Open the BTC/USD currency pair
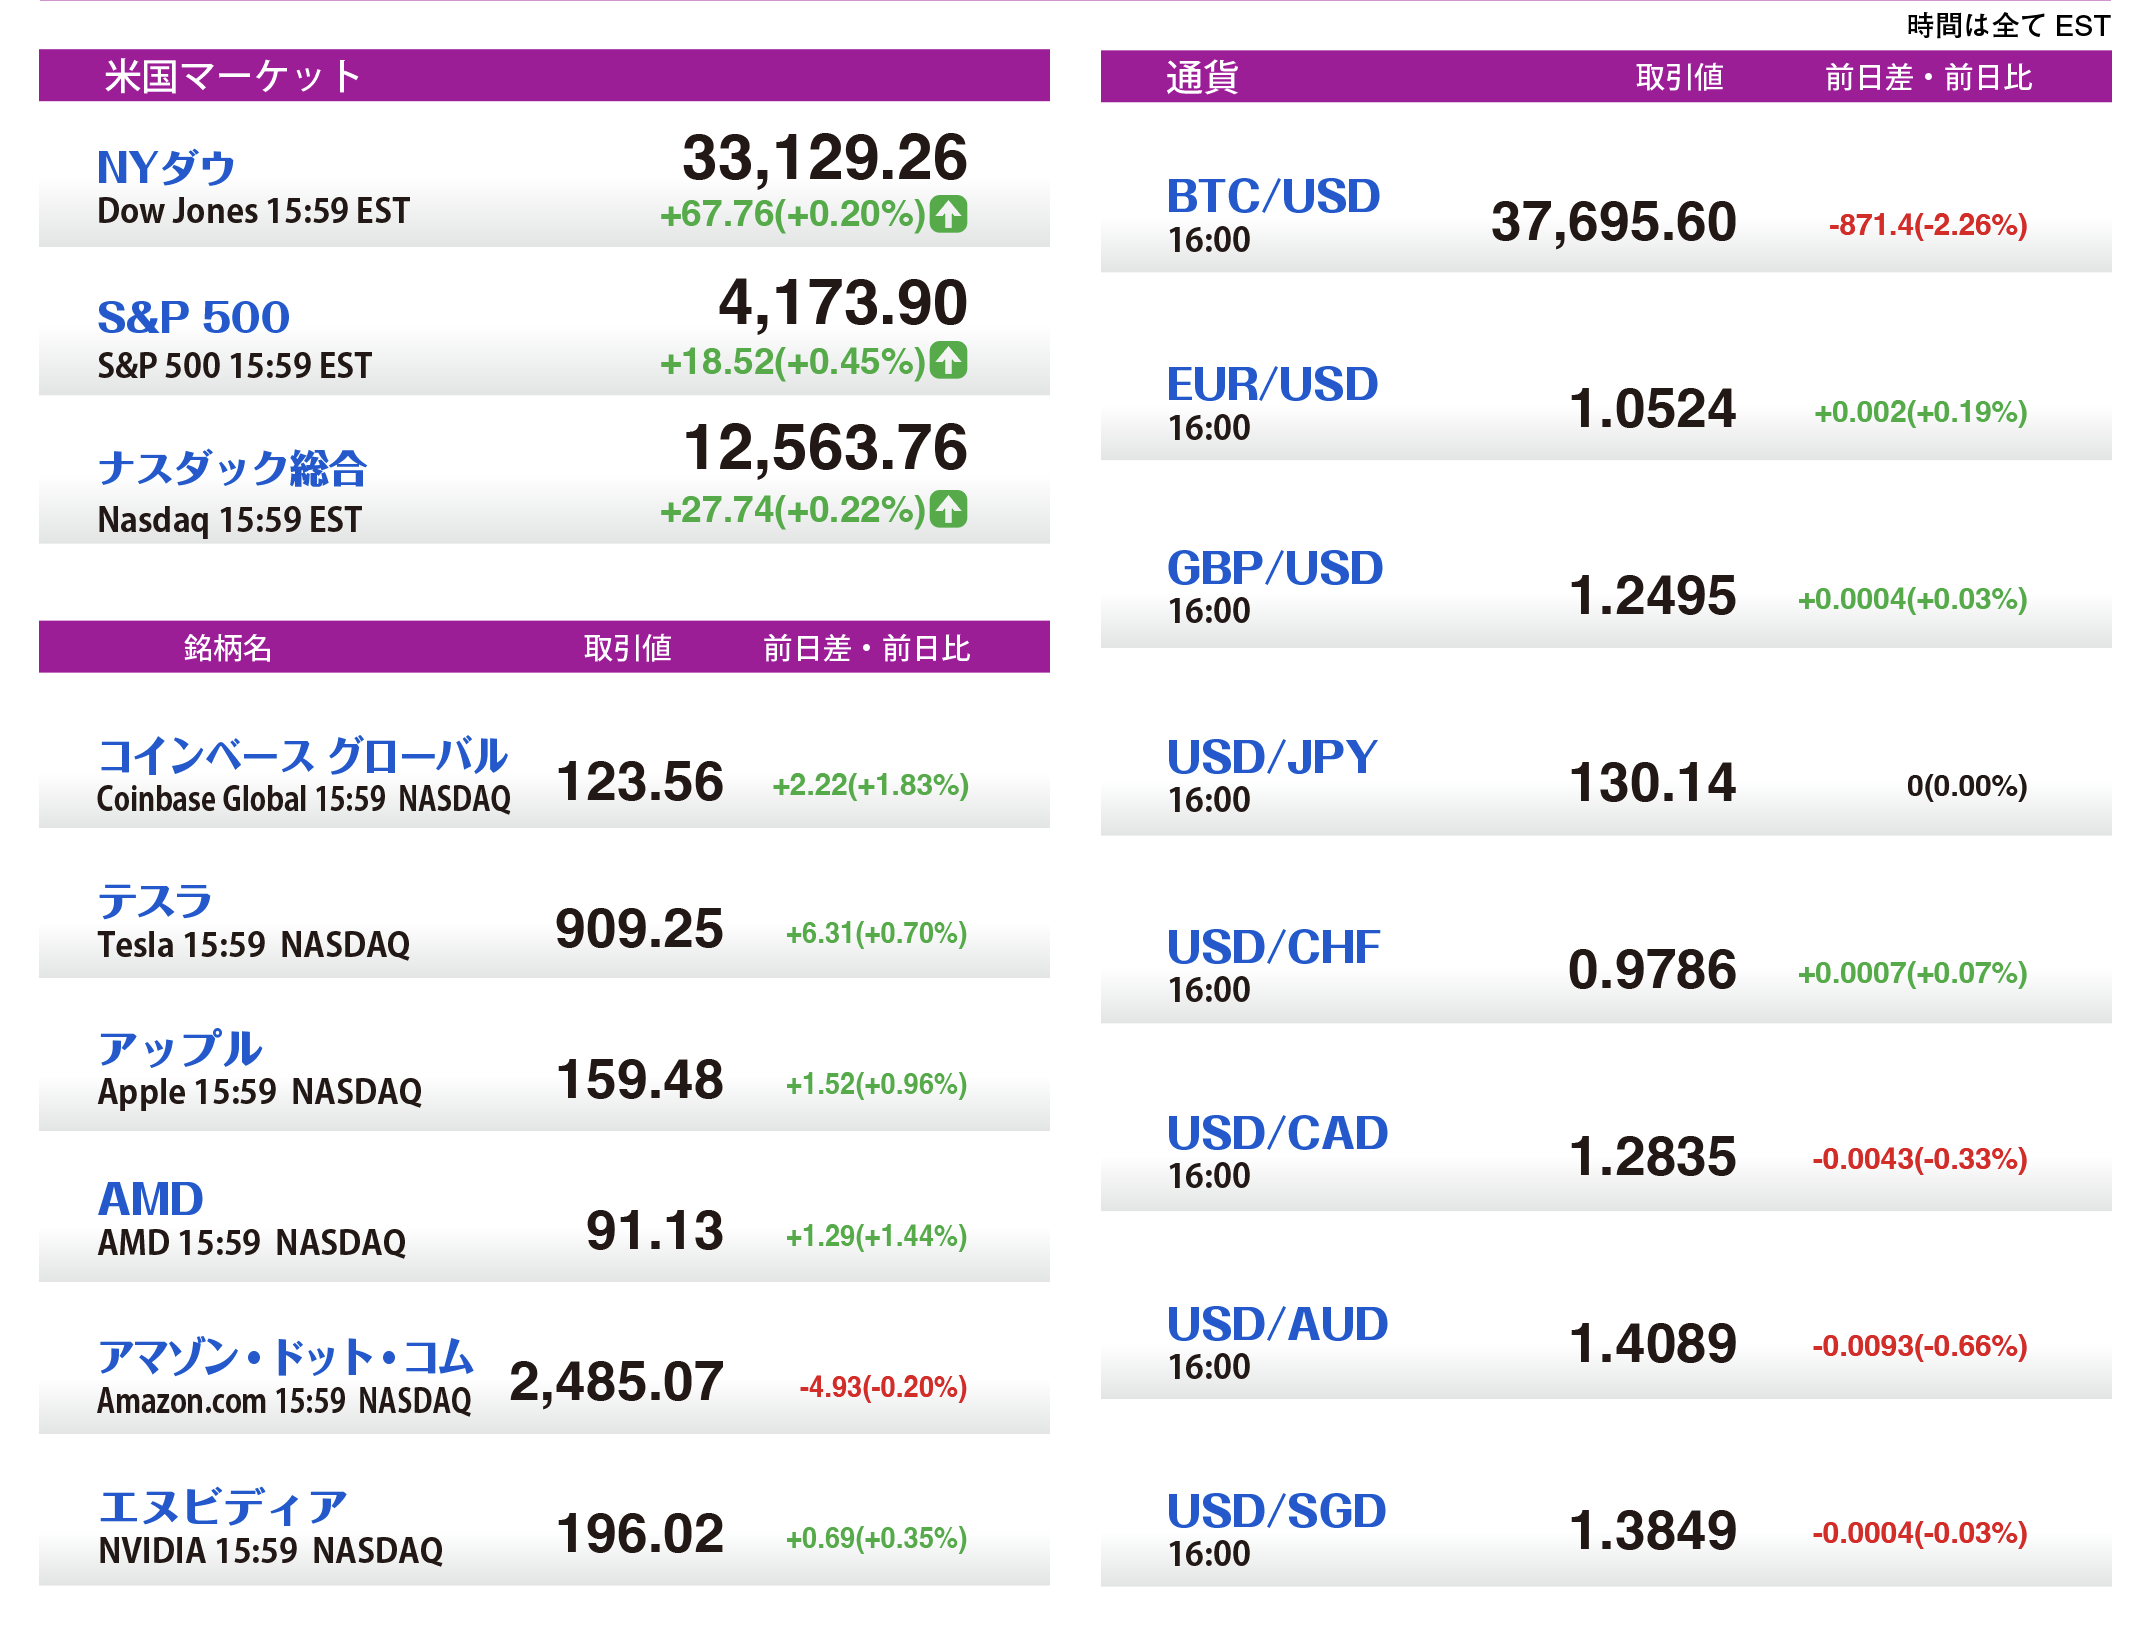This screenshot has height=1626, width=2146. (x=1273, y=196)
